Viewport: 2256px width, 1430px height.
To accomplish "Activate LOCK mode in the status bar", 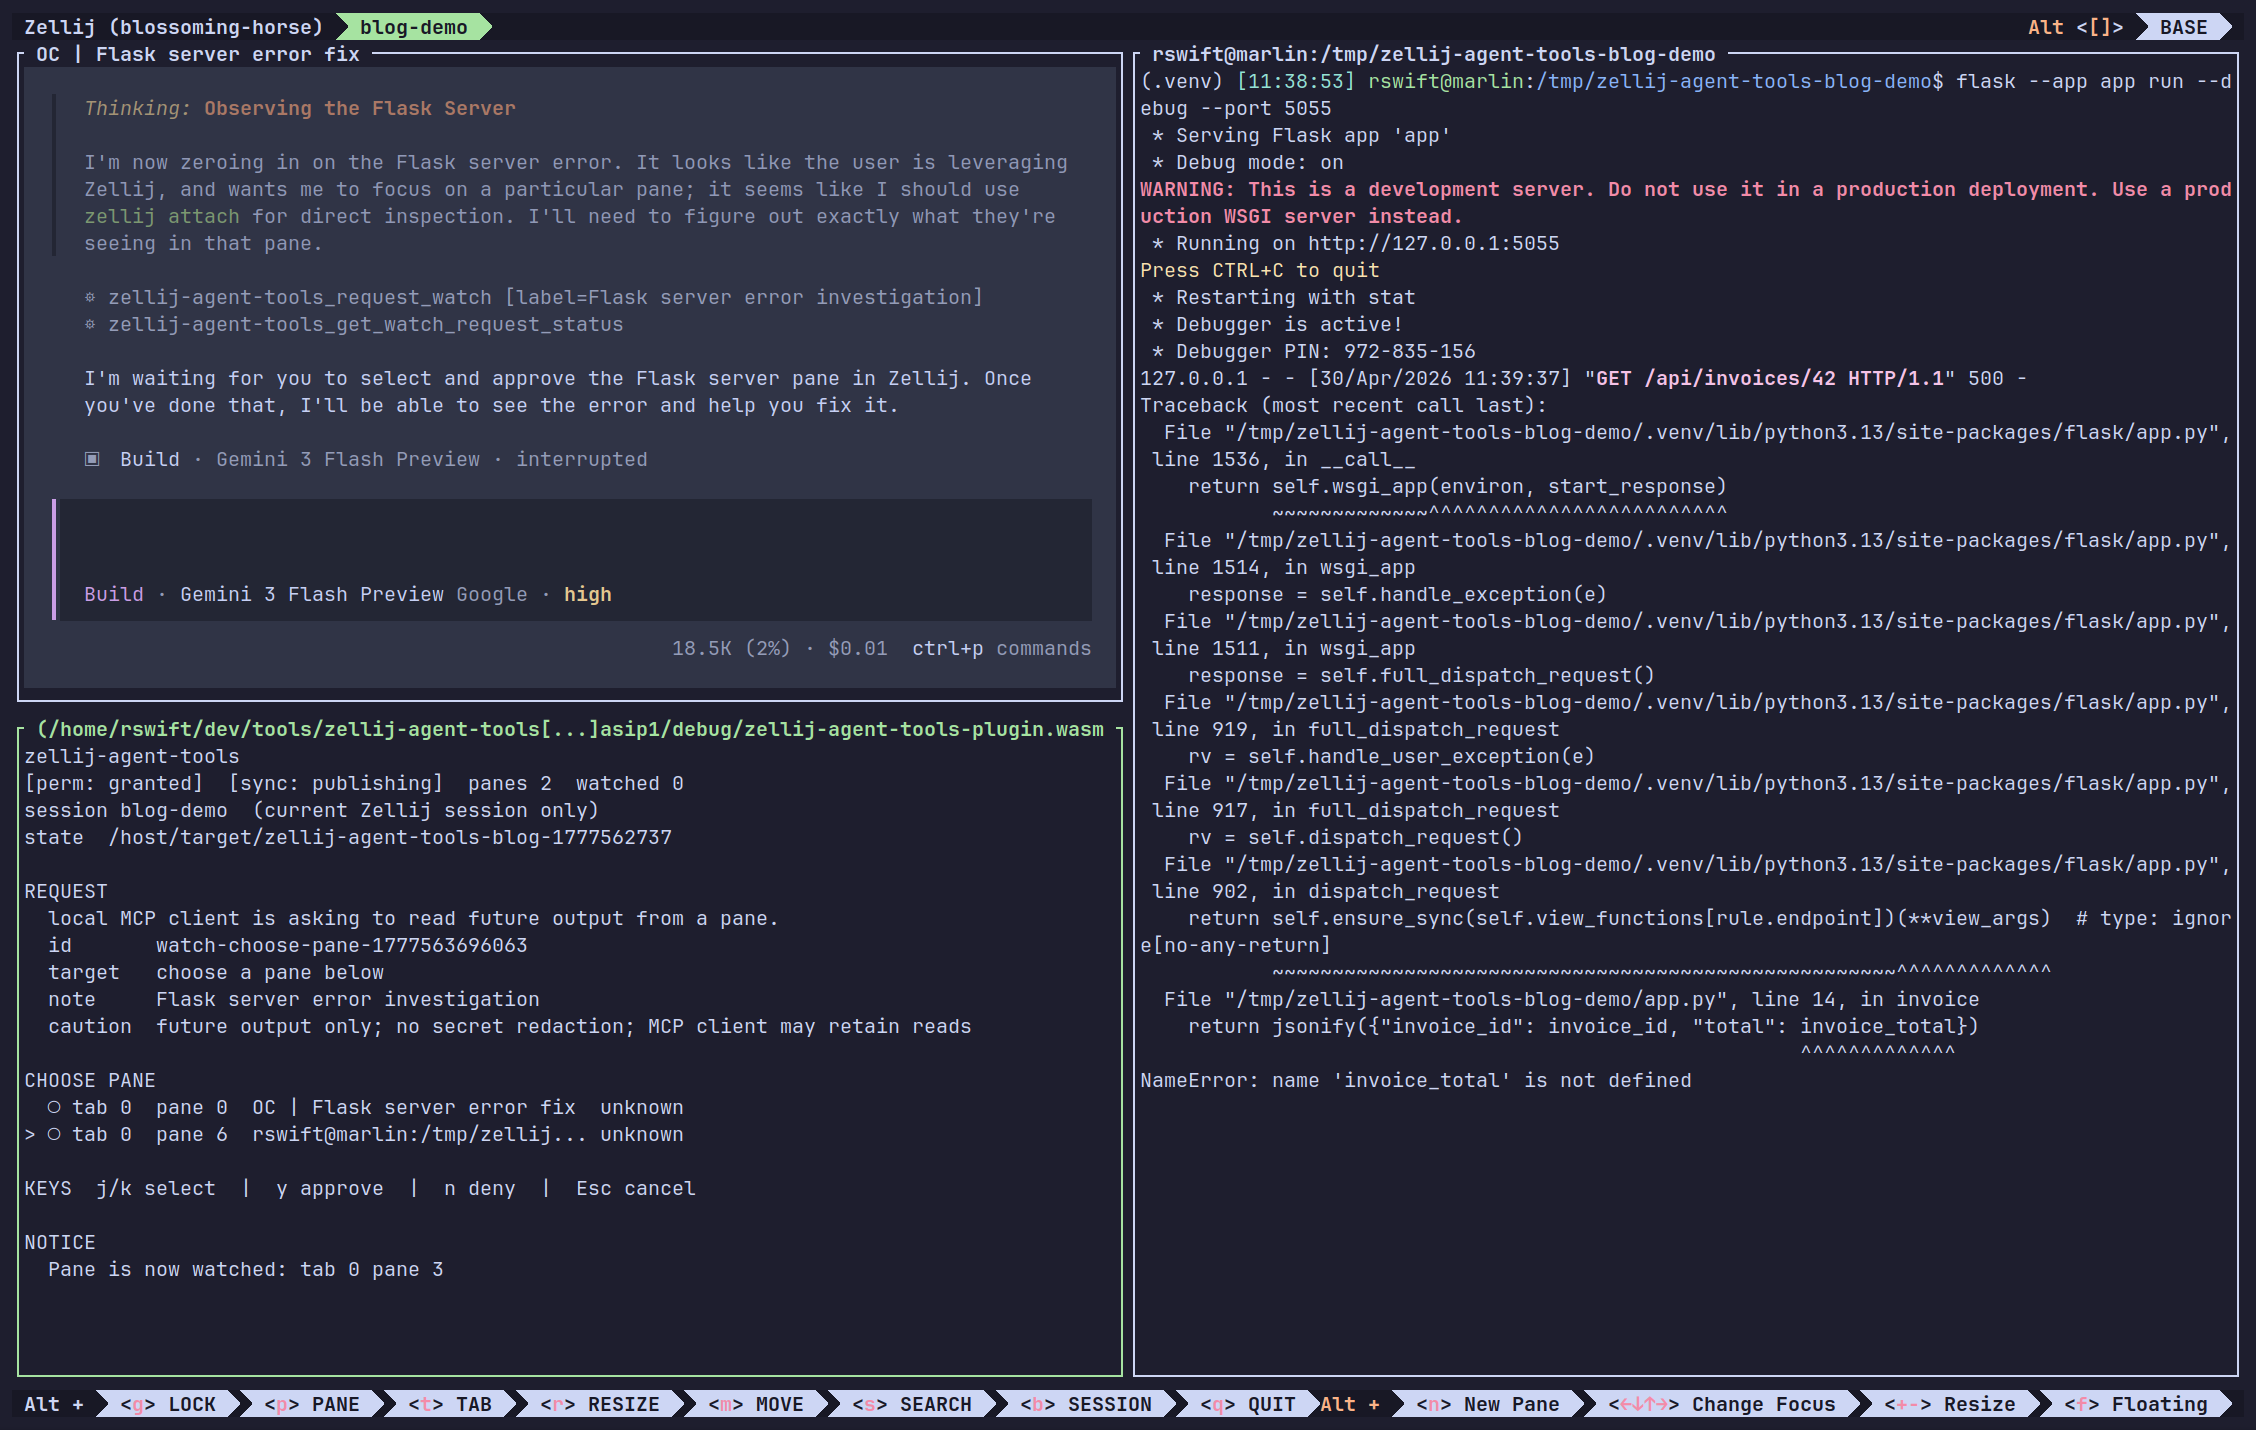I will (168, 1404).
